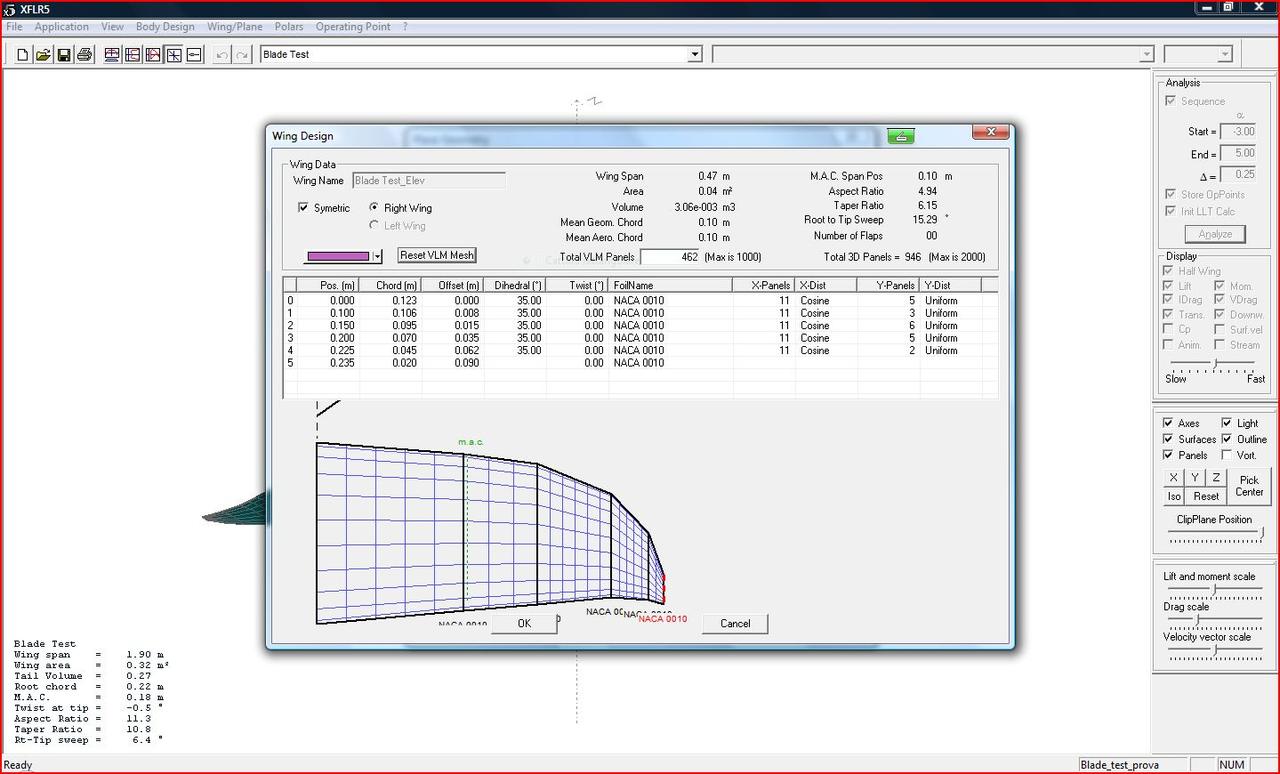Disable the Axes display checkbox
The height and width of the screenshot is (774, 1280).
[x=1168, y=423]
